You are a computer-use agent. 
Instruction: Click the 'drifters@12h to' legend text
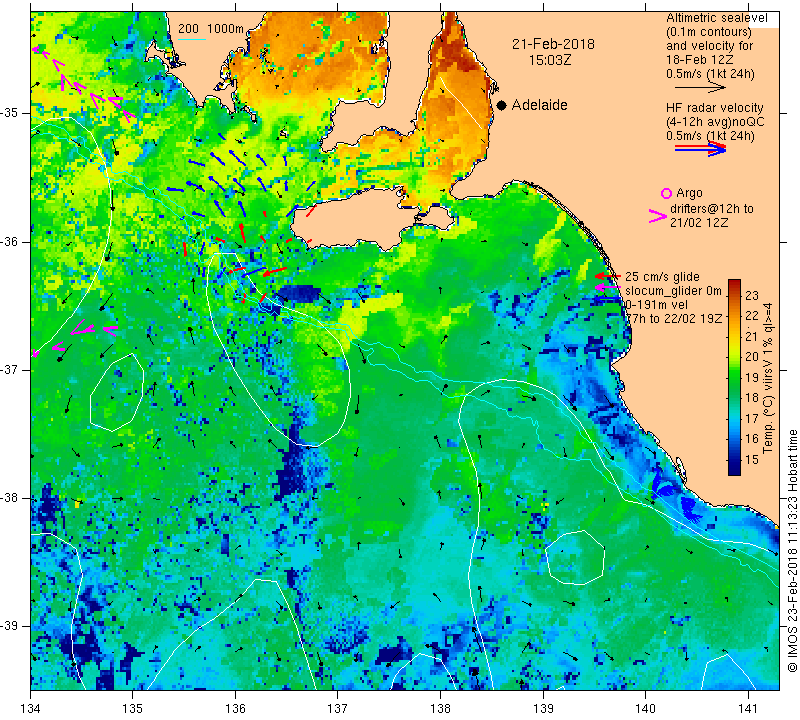pos(712,209)
